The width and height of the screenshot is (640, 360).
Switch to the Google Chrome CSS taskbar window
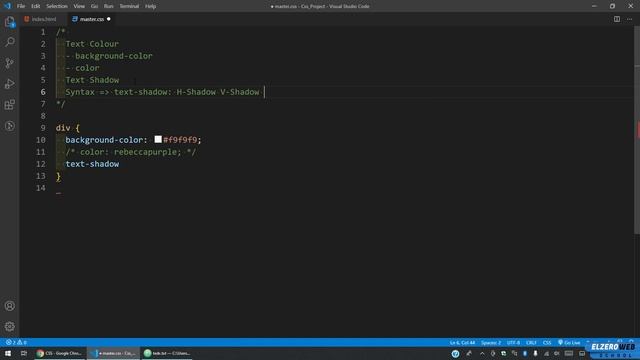[x=60, y=353]
